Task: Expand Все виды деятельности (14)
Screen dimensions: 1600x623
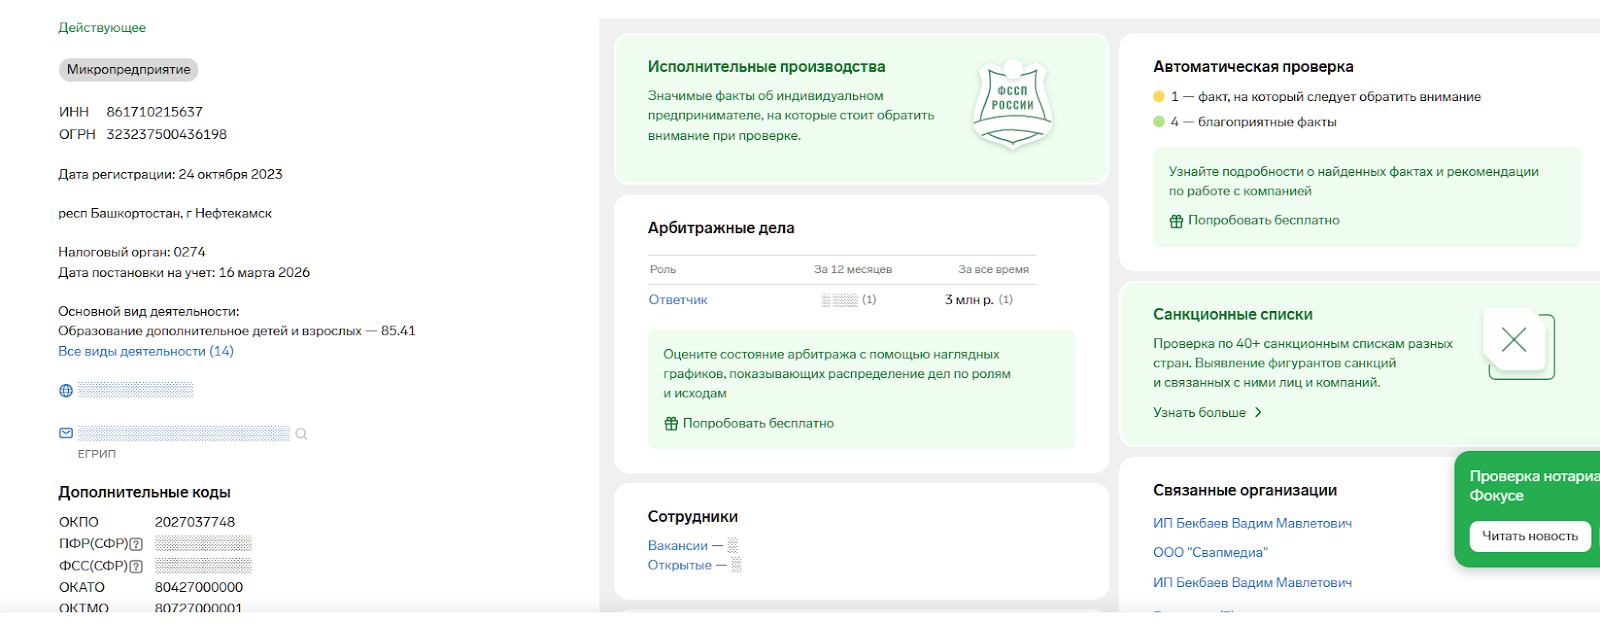Action: point(146,351)
